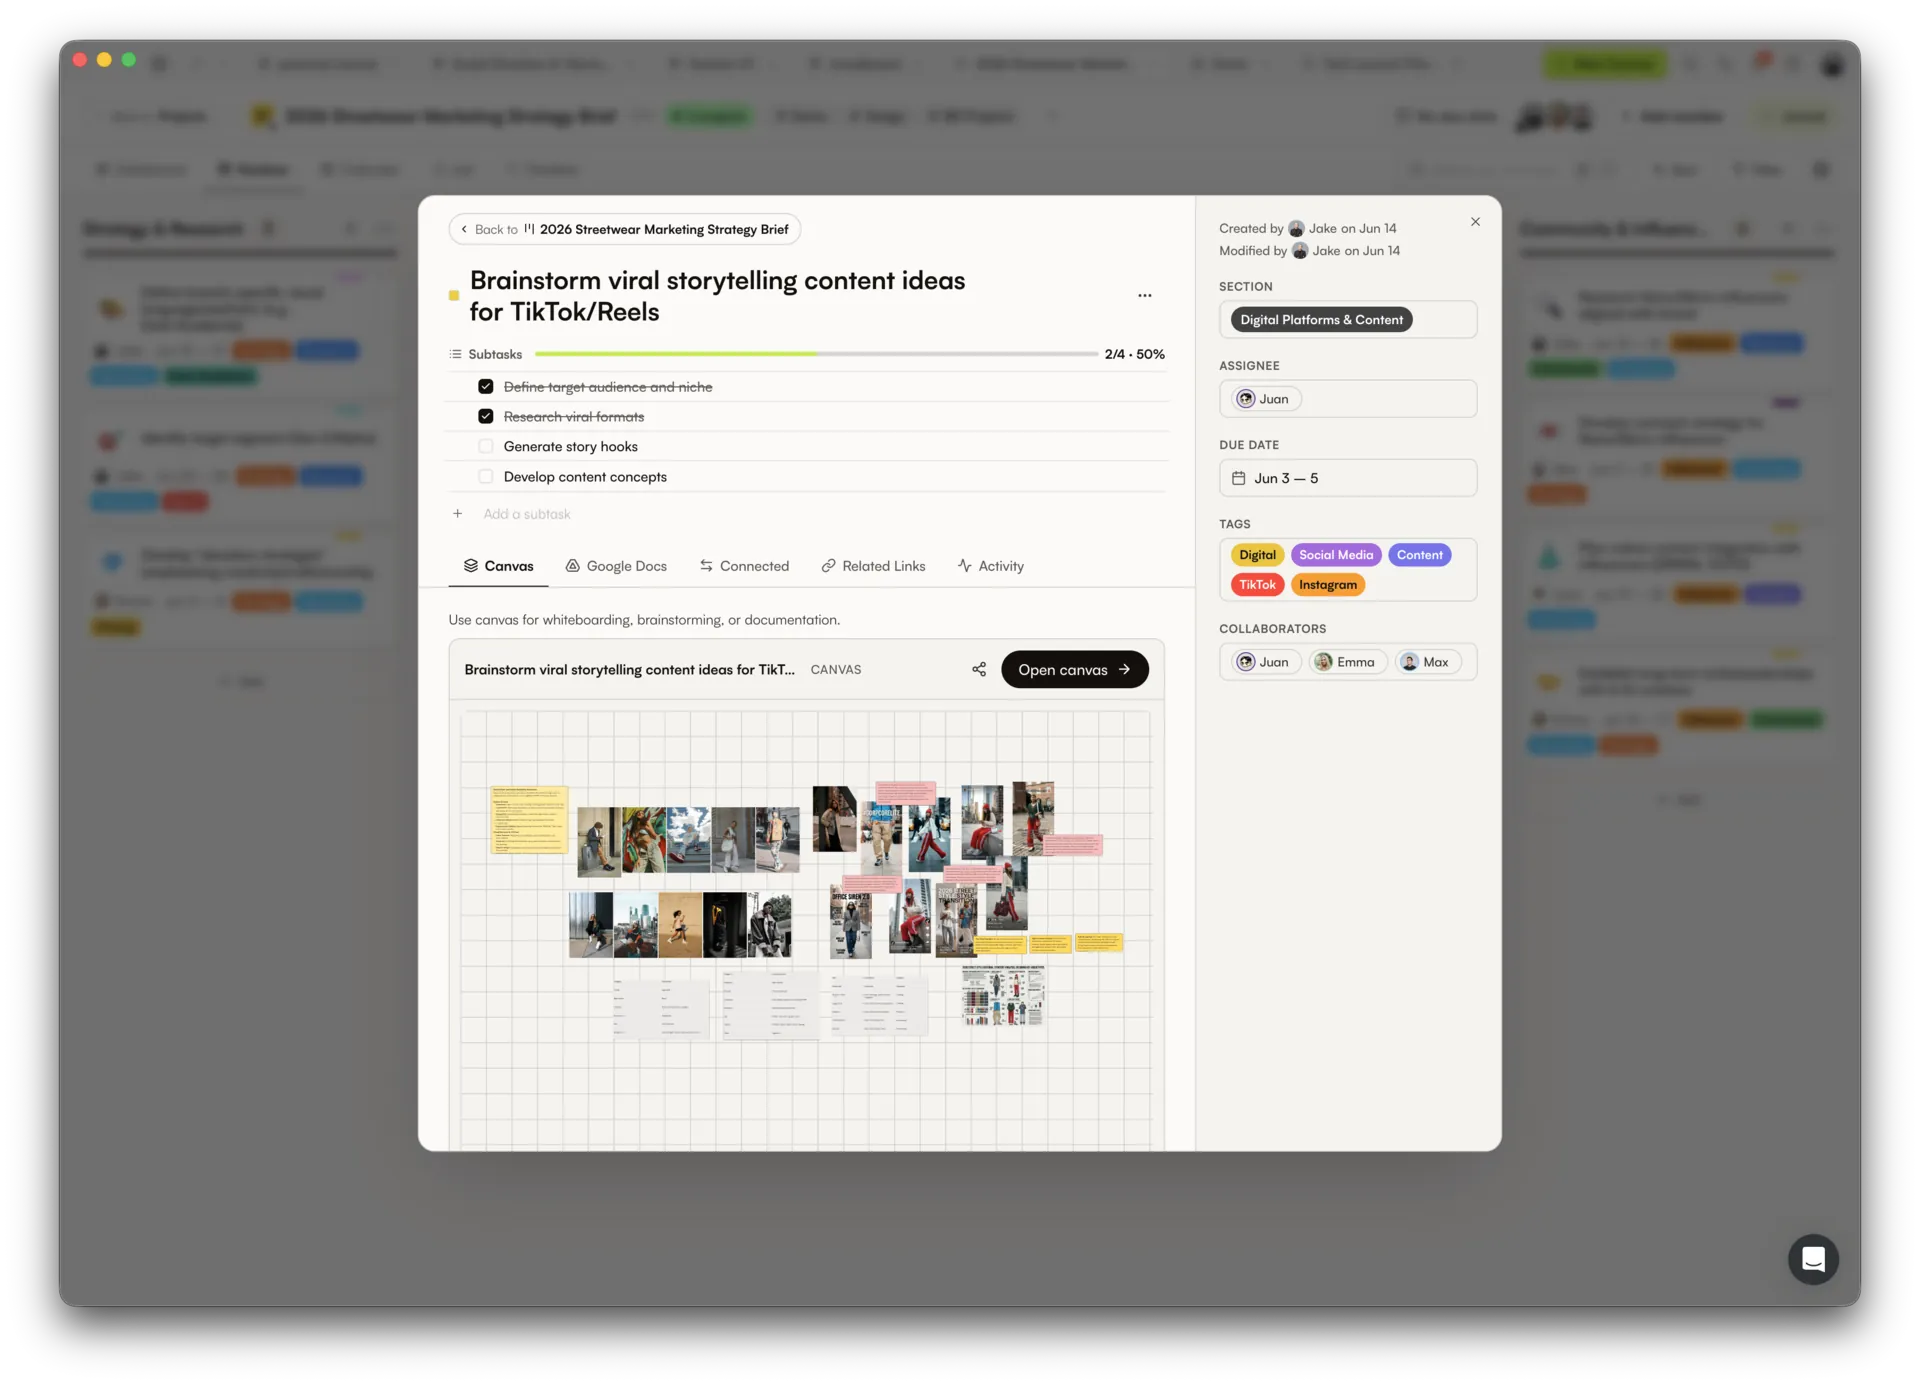Click collaborator Emma chip
Image resolution: width=1920 pixels, height=1385 pixels.
pyautogui.click(x=1346, y=662)
